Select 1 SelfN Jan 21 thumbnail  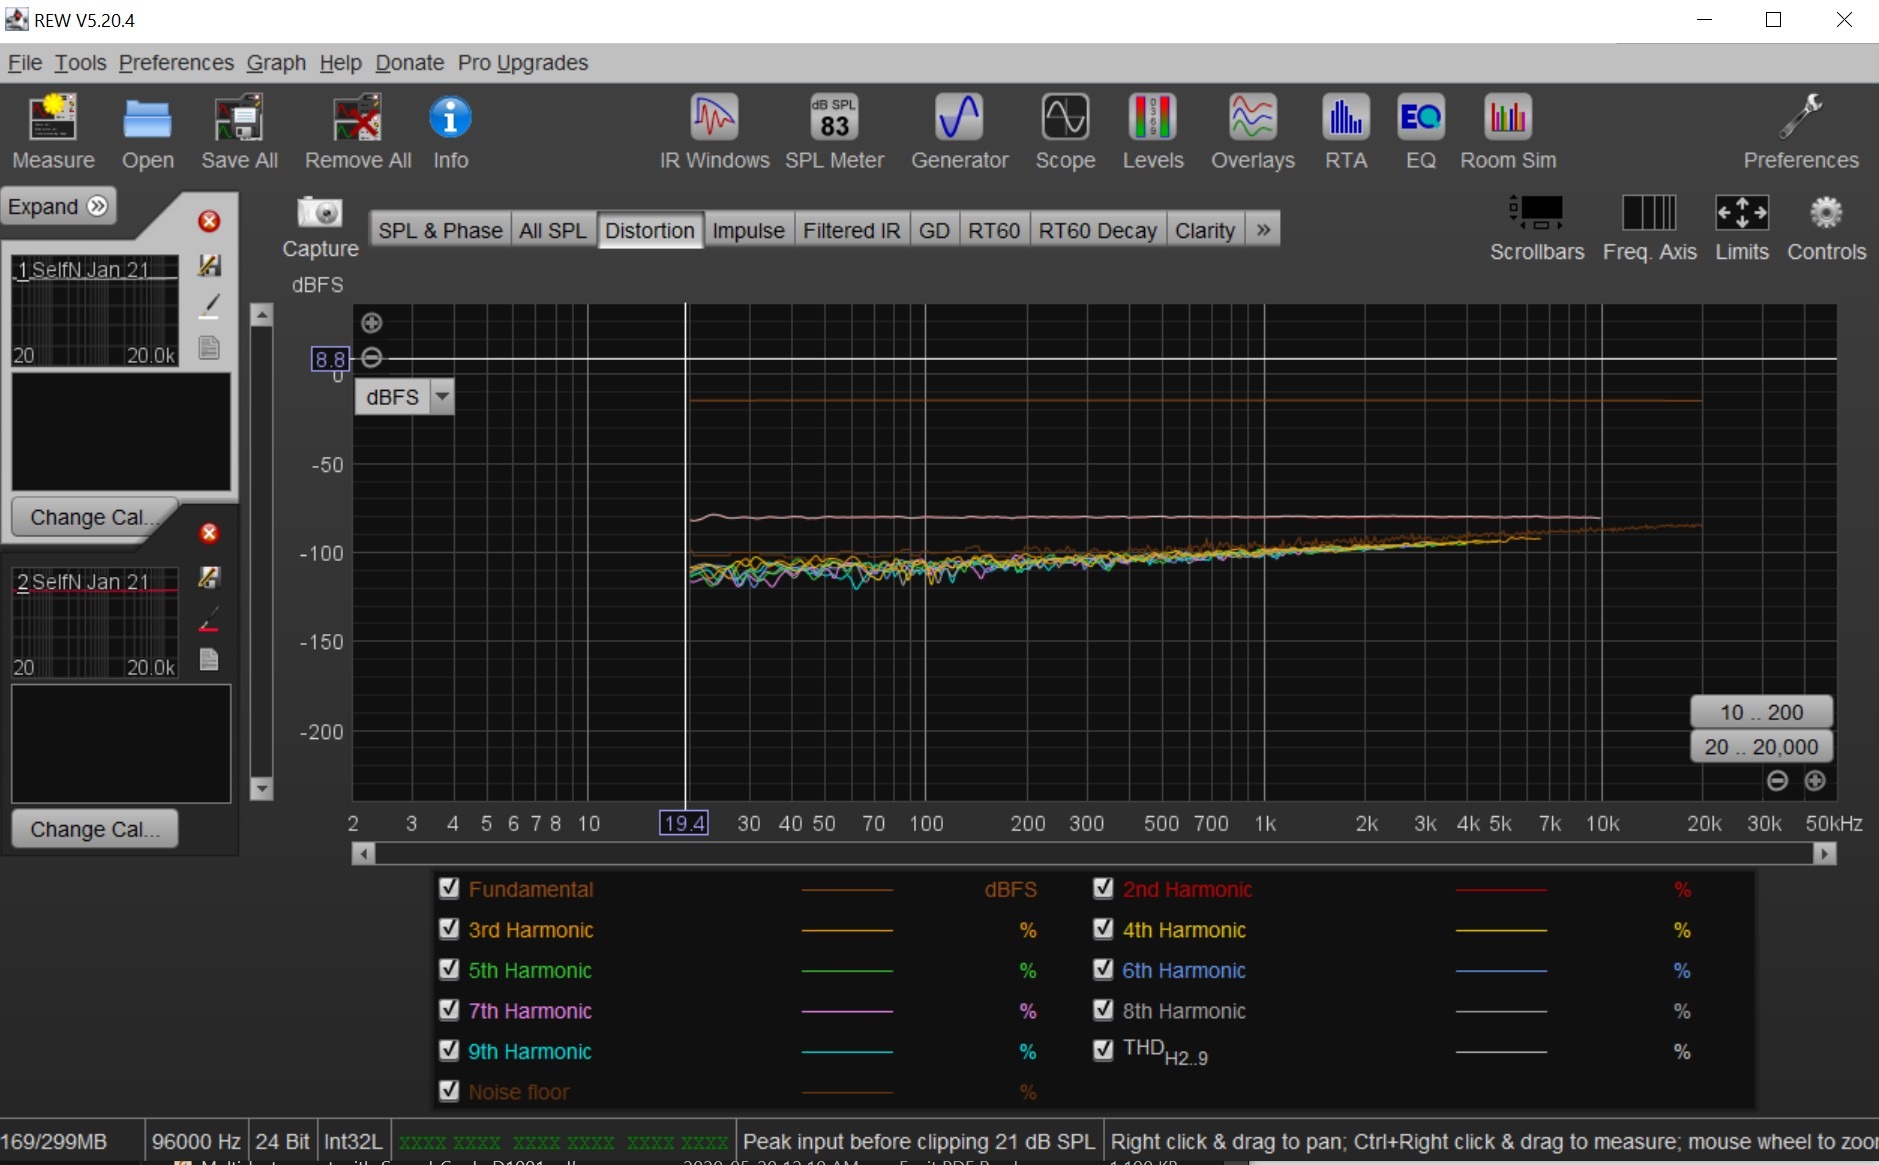pyautogui.click(x=95, y=310)
